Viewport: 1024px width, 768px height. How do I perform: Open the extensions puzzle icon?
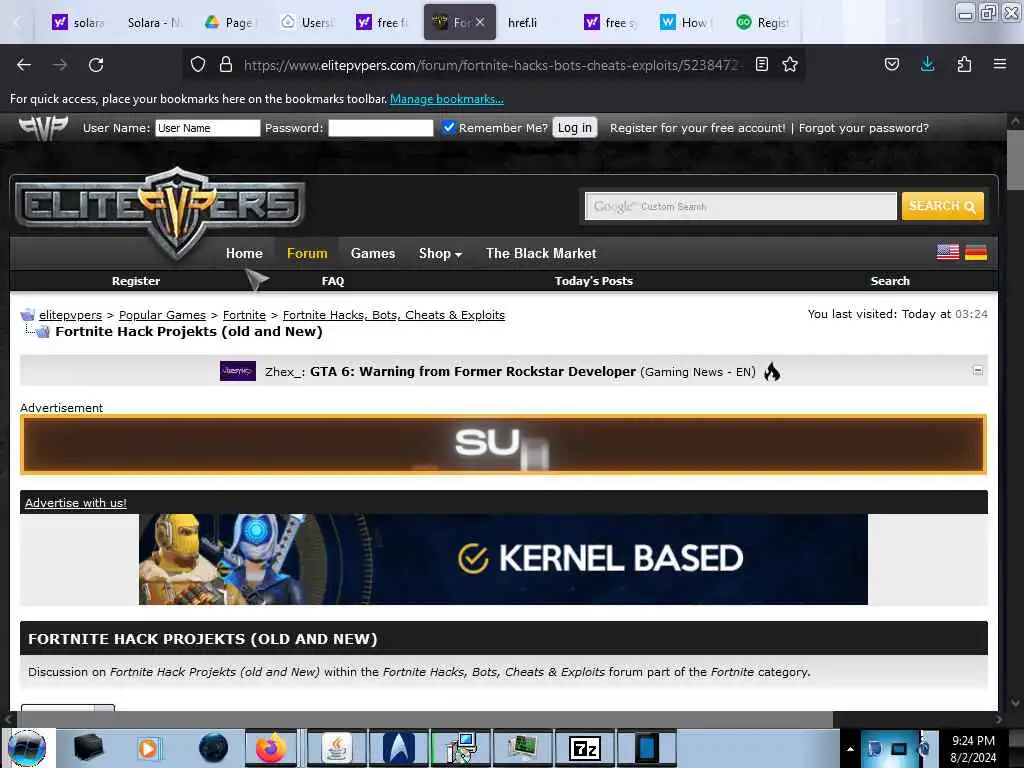(x=964, y=65)
